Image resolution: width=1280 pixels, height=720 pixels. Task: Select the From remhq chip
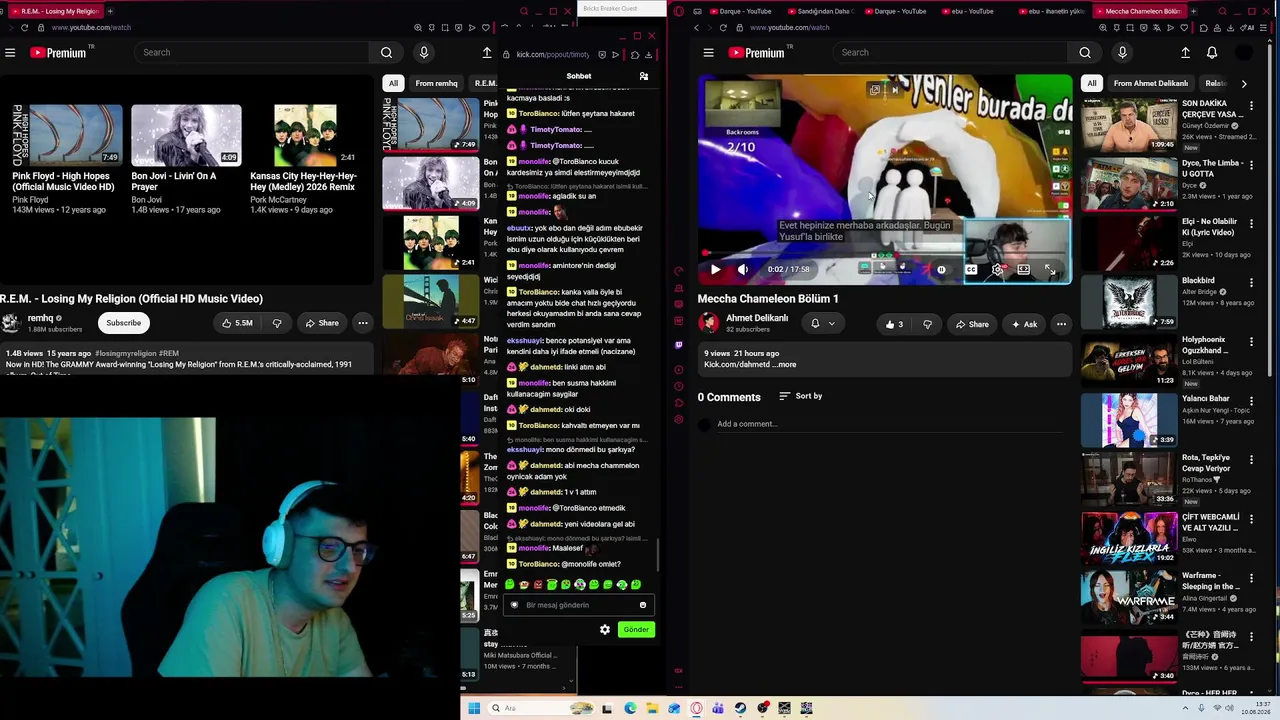(436, 84)
